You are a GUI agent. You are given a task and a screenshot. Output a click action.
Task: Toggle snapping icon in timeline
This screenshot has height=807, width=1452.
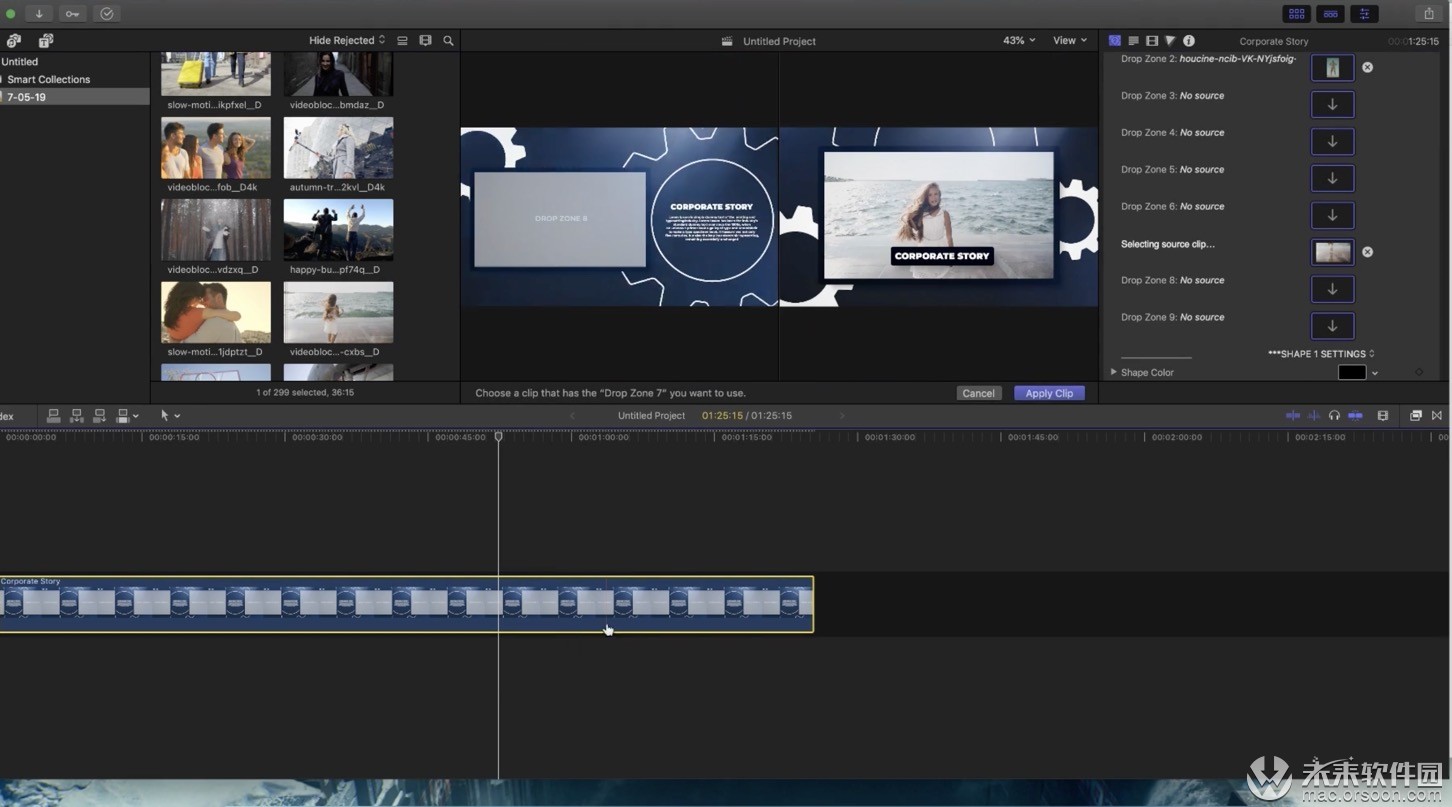coord(1355,415)
